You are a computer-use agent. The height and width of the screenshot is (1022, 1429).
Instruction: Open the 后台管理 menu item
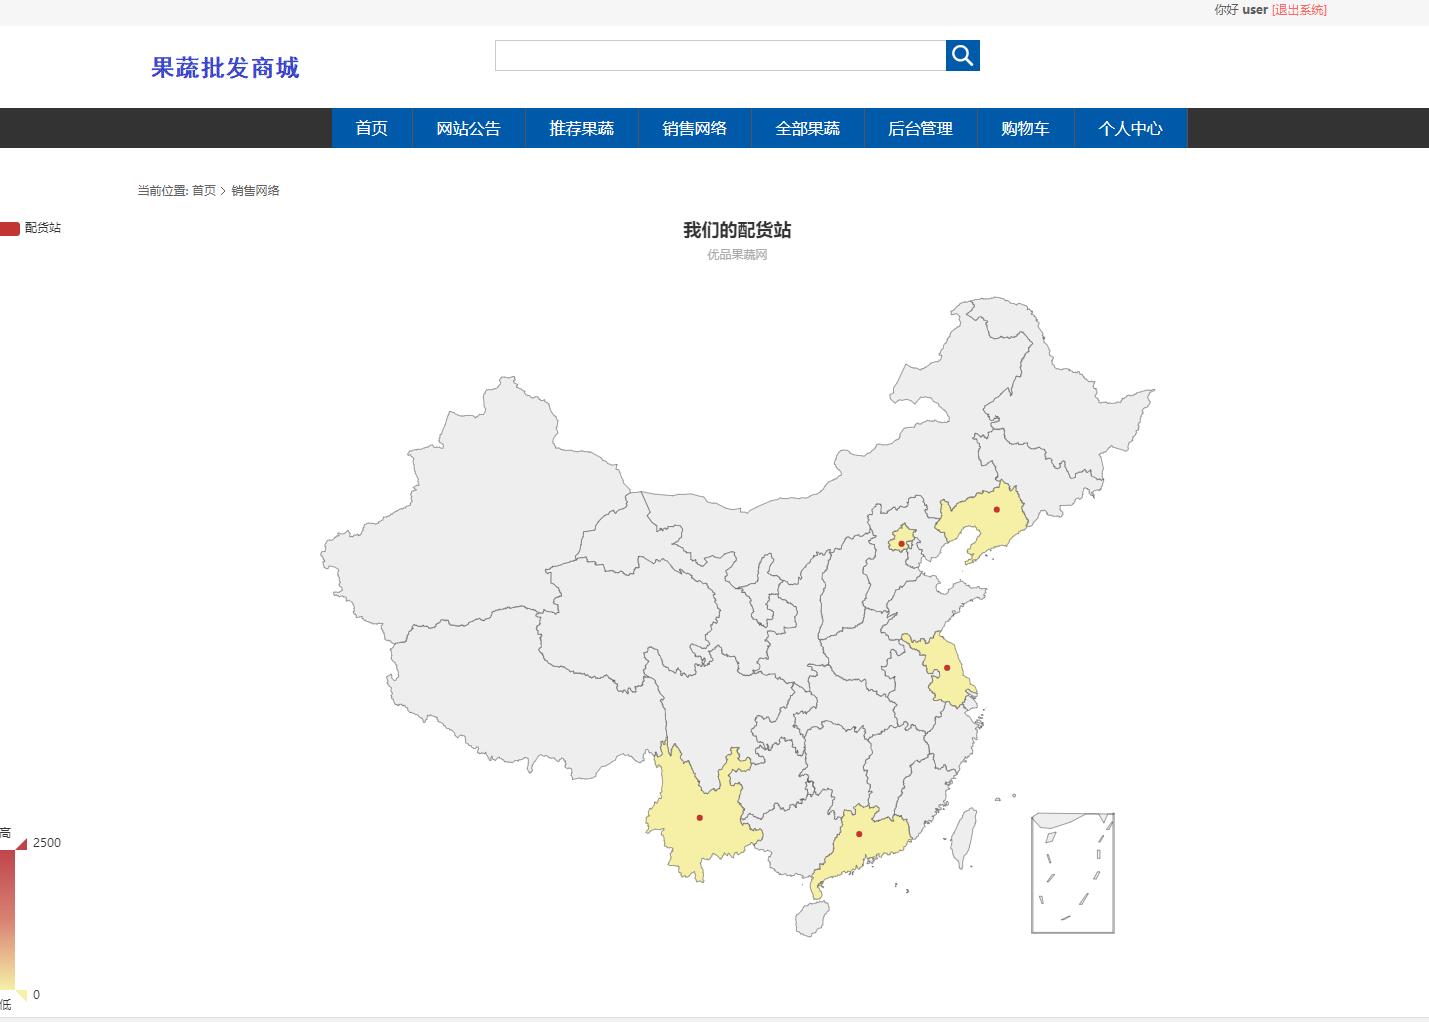[x=922, y=128]
